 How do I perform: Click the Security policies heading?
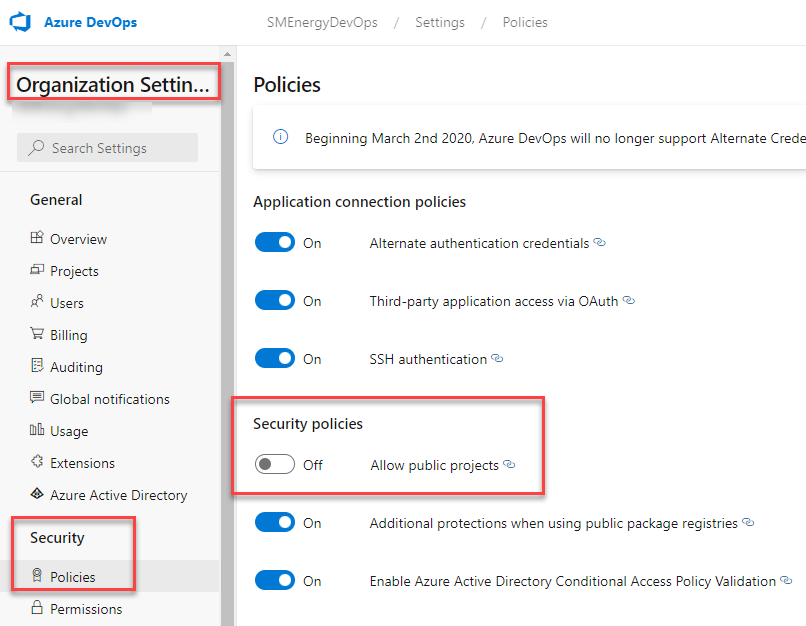pos(307,424)
